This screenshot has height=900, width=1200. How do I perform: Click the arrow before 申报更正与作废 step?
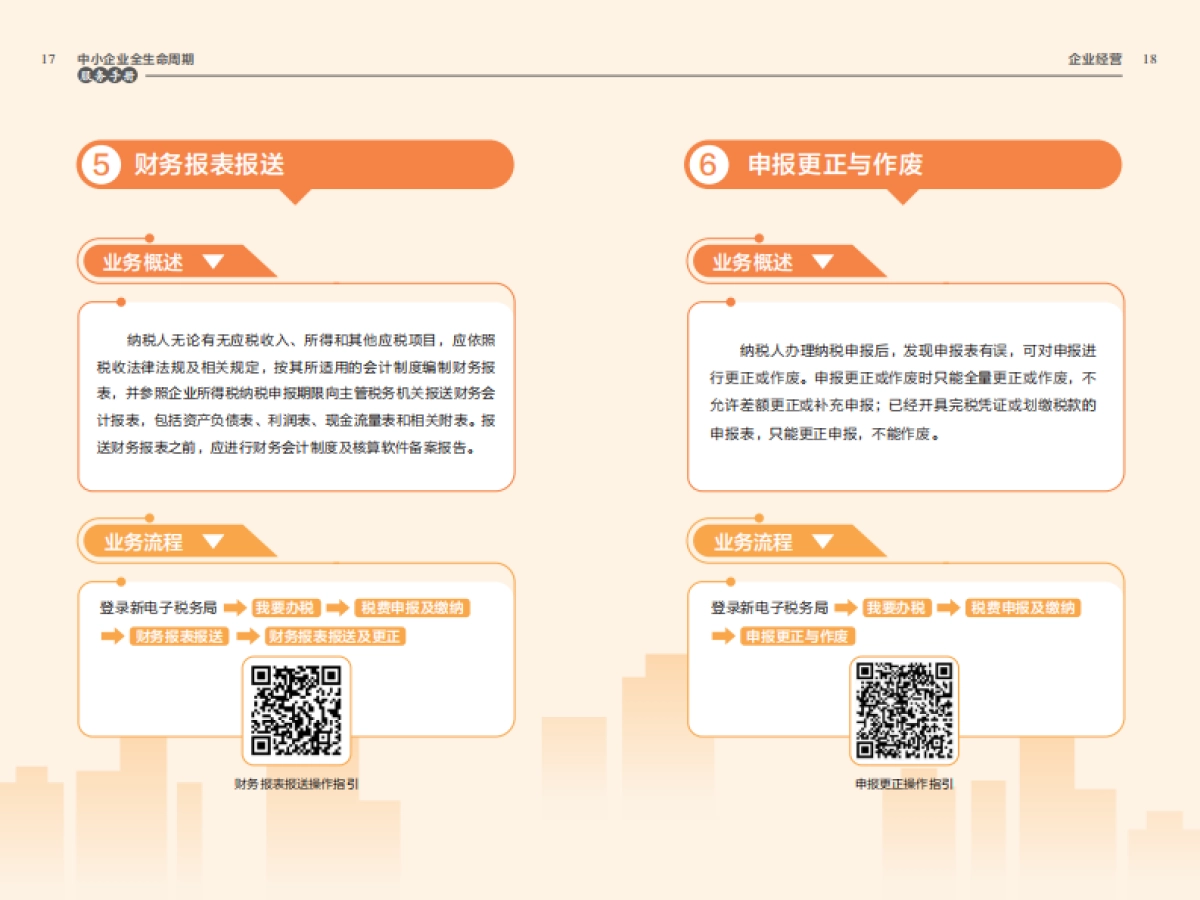721,635
